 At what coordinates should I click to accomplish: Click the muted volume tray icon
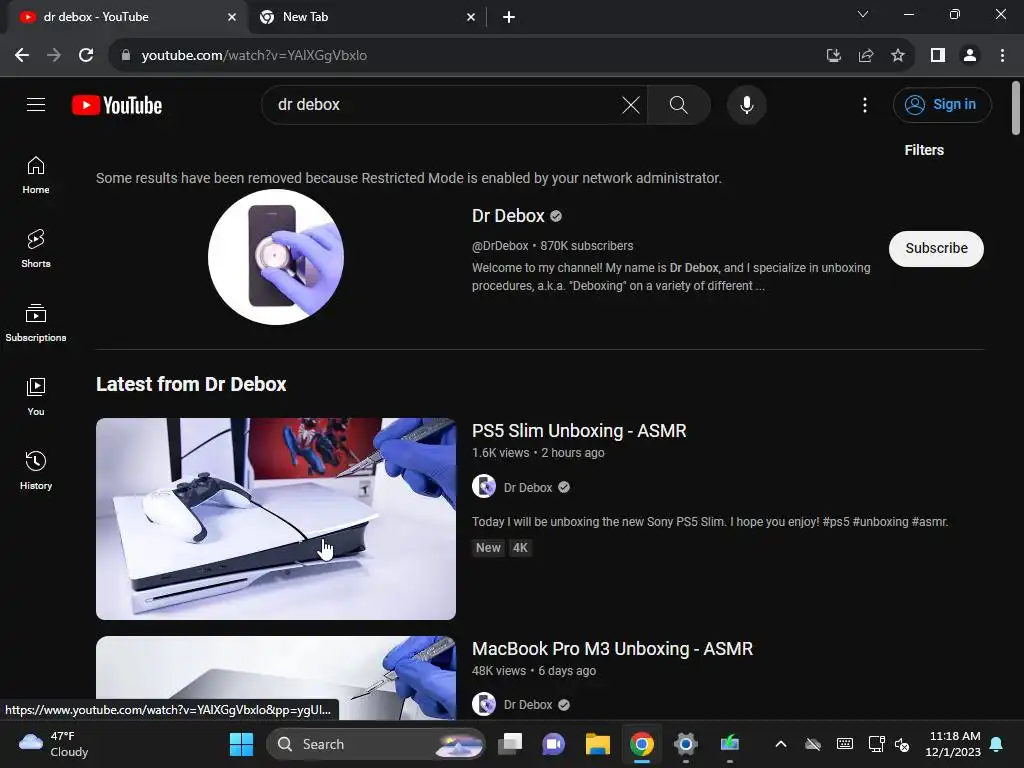click(x=902, y=744)
